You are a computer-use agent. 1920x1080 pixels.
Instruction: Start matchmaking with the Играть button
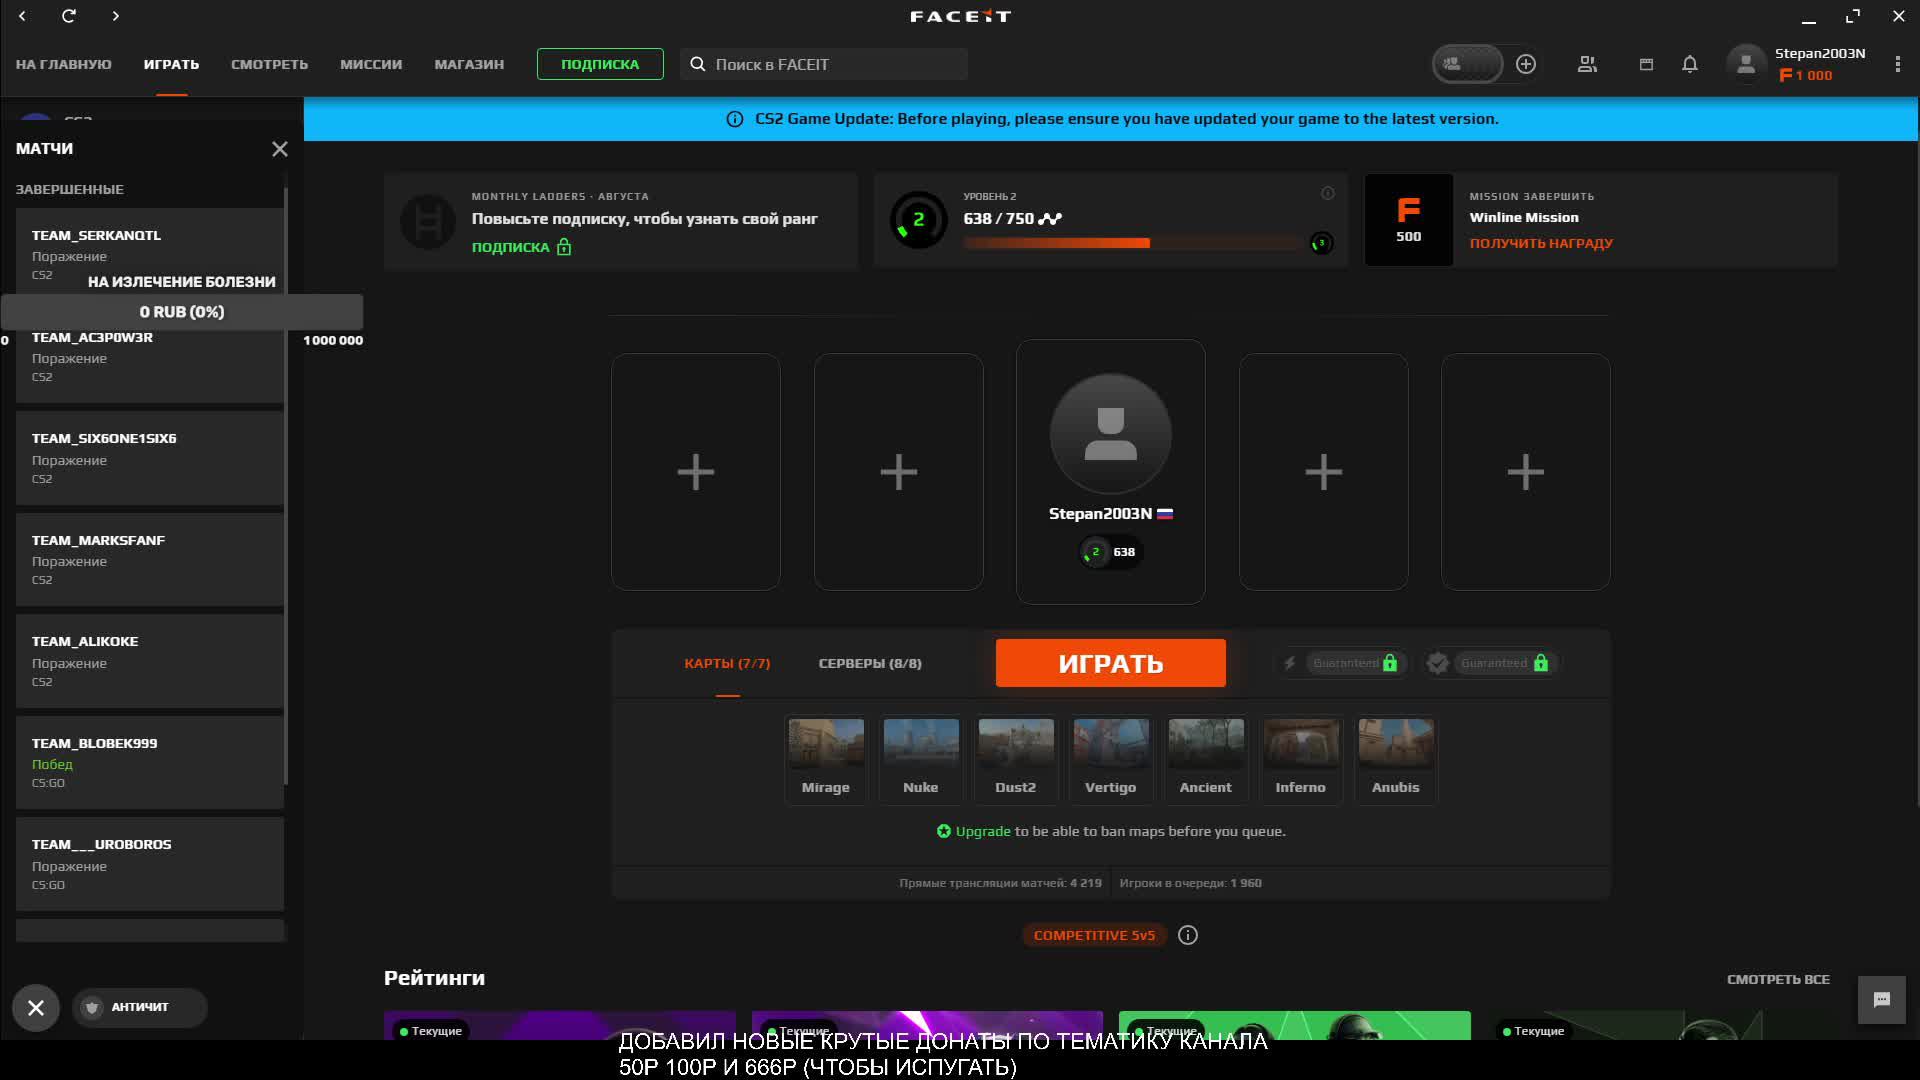click(x=1111, y=663)
